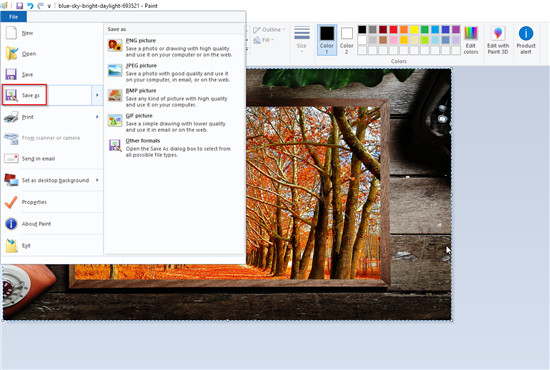
Task: Select Color 1 foreground box
Action: pyautogui.click(x=327, y=40)
